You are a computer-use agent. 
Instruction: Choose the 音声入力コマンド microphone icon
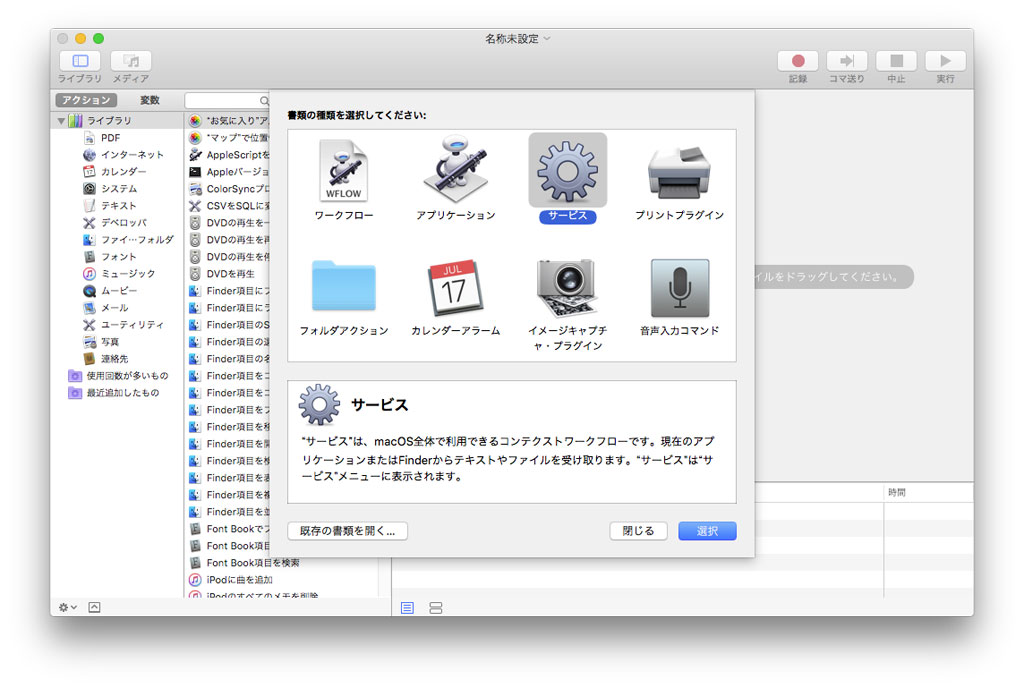pyautogui.click(x=680, y=288)
